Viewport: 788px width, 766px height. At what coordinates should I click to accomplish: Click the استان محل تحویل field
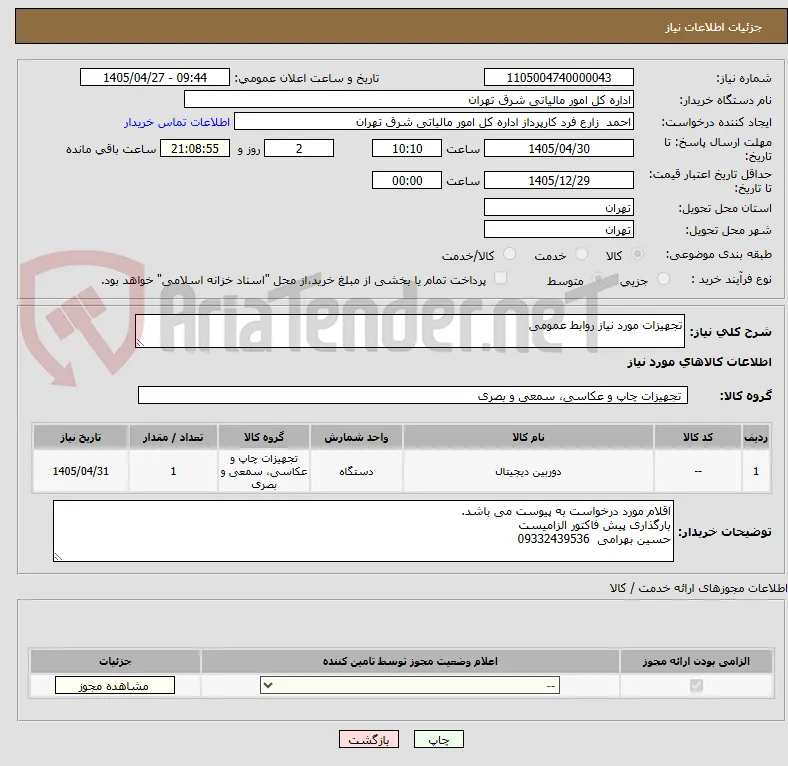click(558, 208)
